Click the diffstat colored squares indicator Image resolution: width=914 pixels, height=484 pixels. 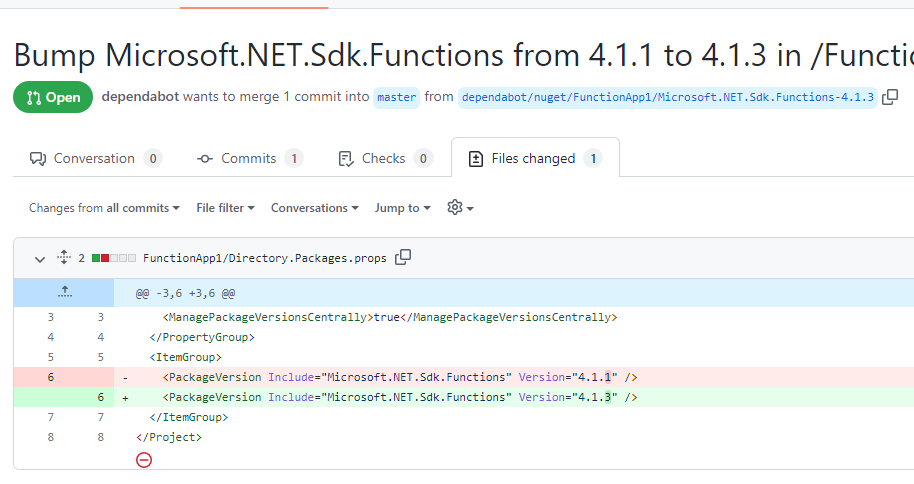(x=114, y=258)
